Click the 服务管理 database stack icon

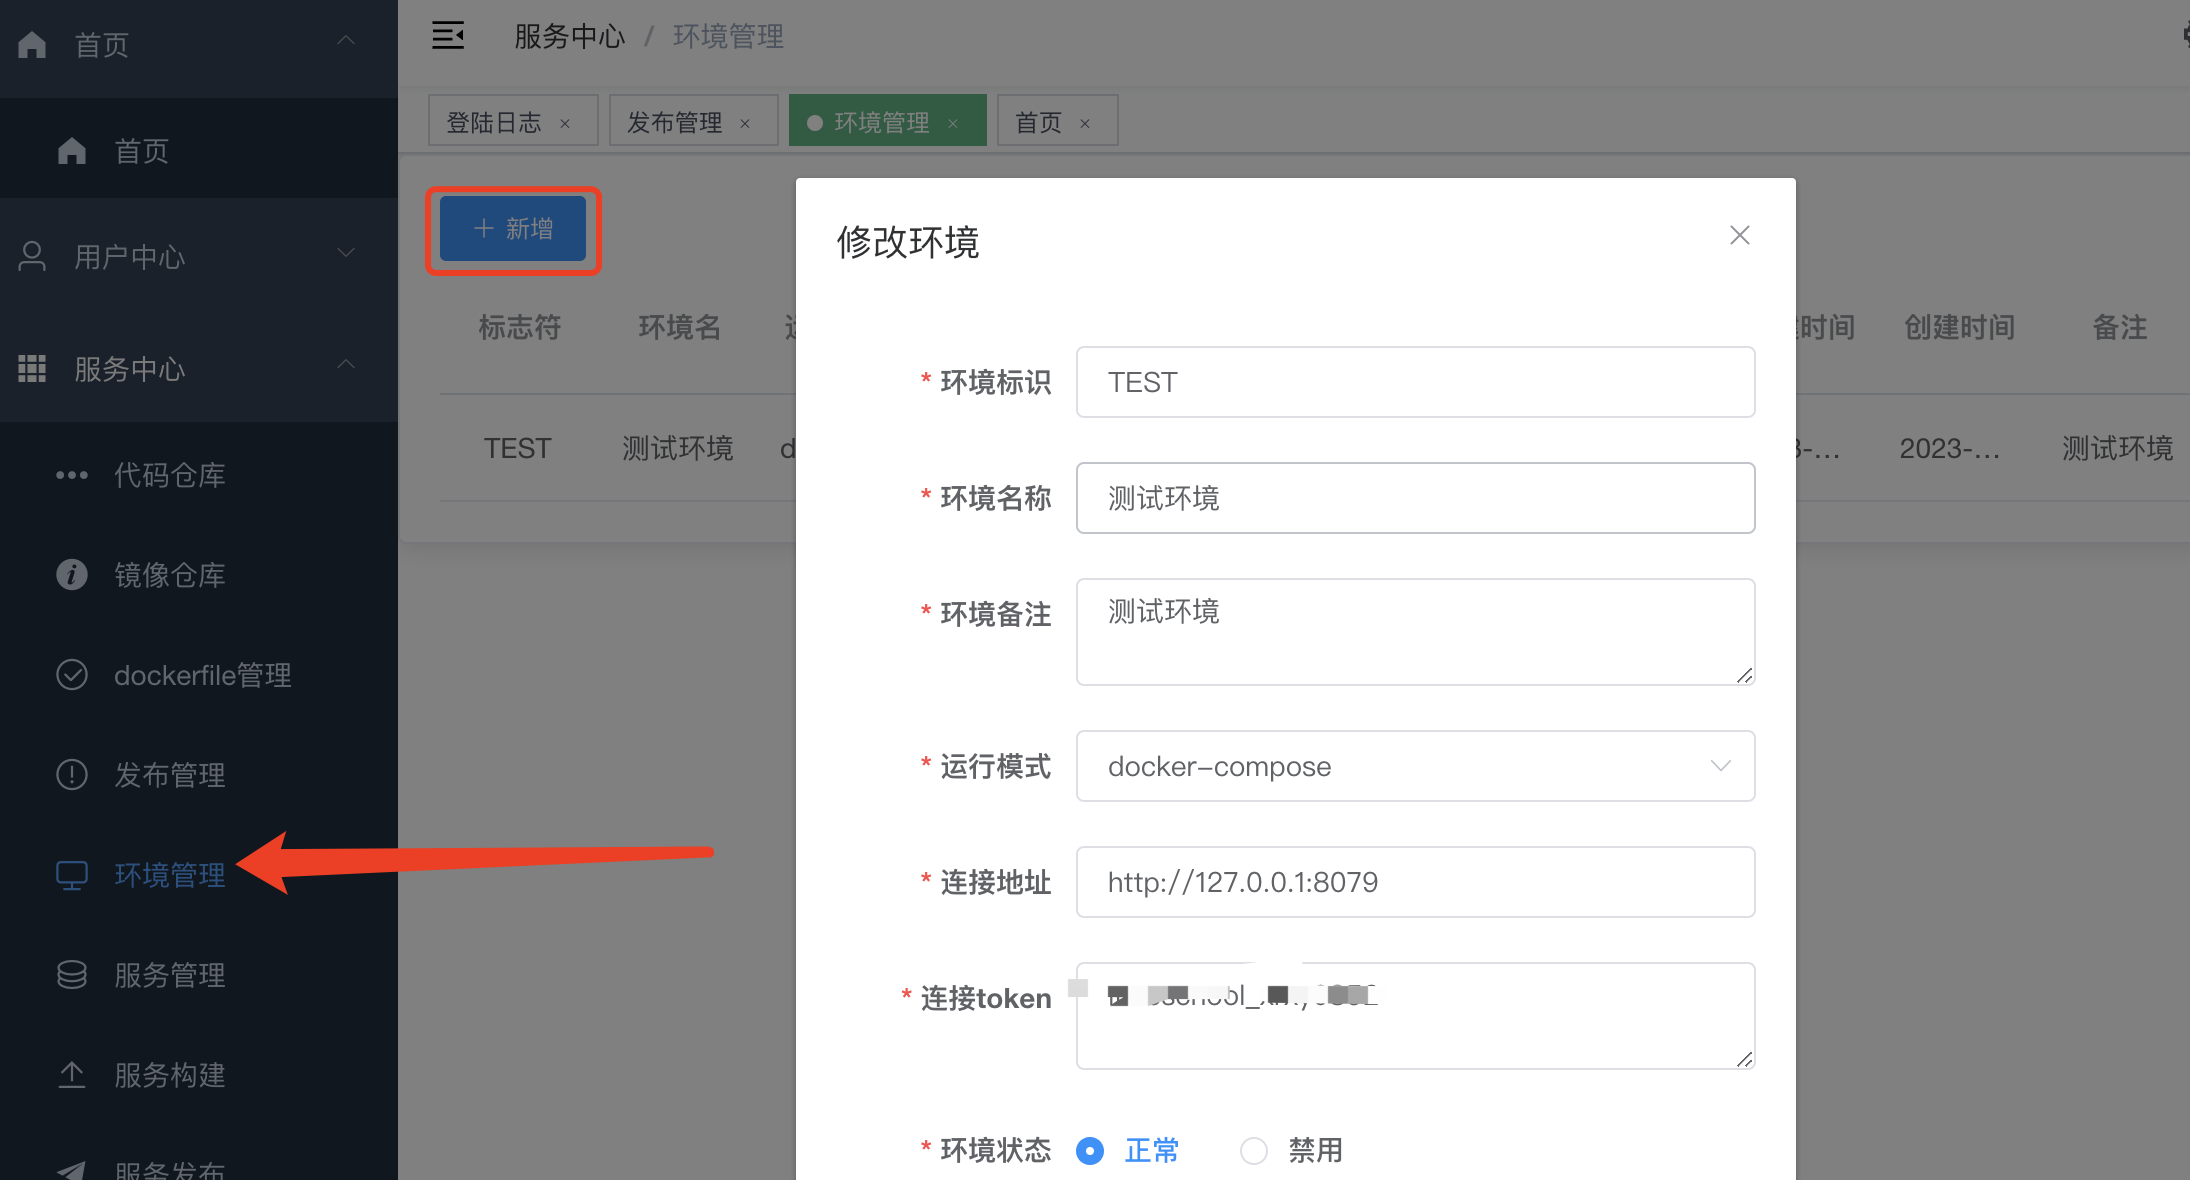pos(71,975)
